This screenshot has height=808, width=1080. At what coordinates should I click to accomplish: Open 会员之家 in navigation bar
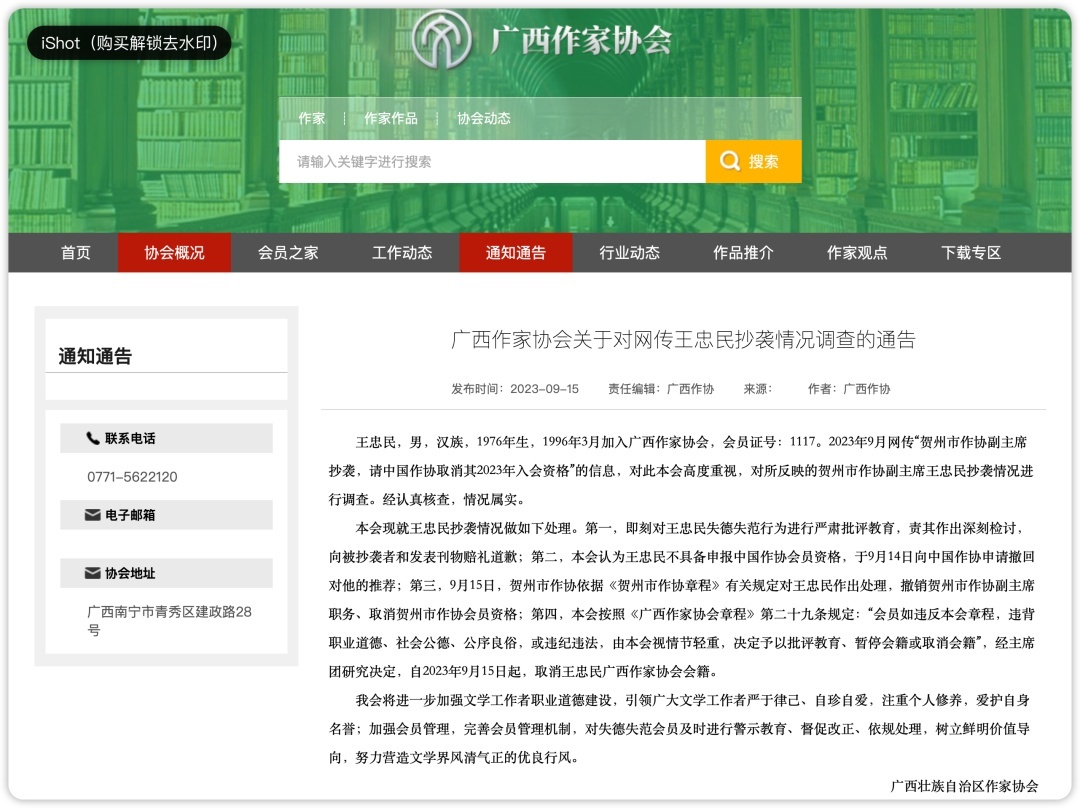pos(288,253)
